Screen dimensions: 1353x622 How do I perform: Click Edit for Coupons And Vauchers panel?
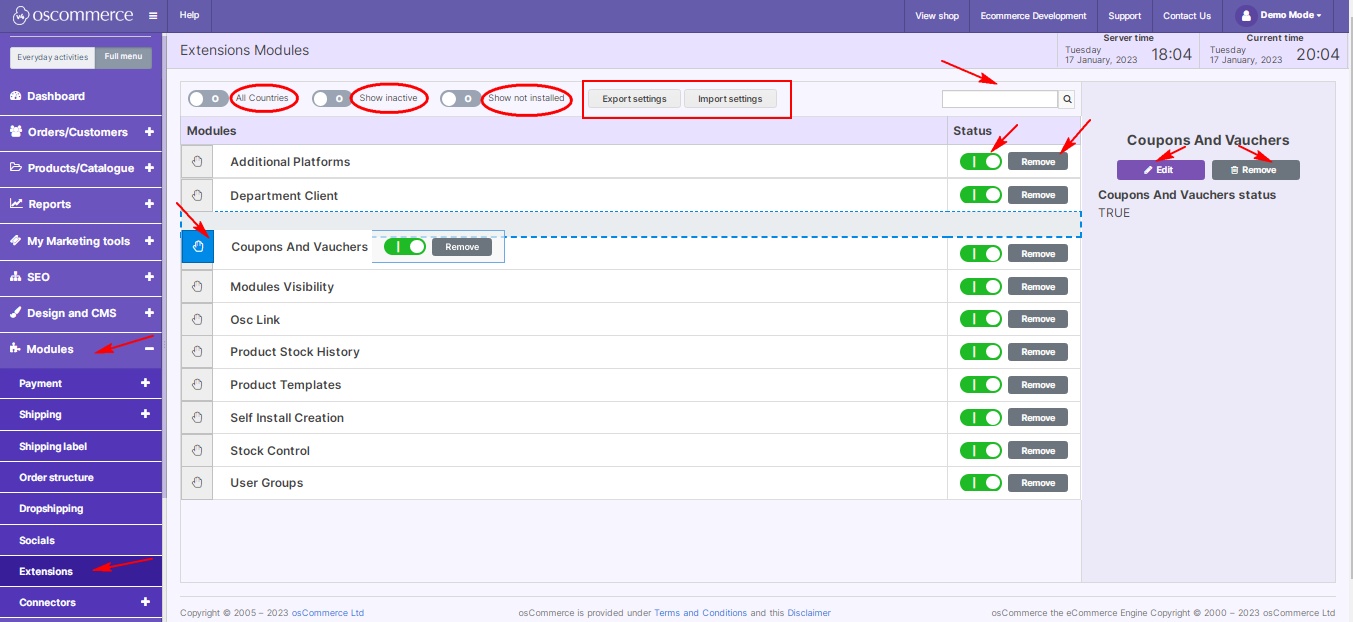click(x=1160, y=170)
